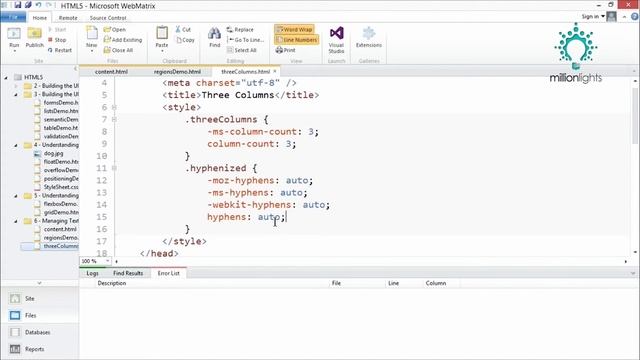640x360 pixels.
Task: Open the Reports workspace
Action: coord(40,349)
